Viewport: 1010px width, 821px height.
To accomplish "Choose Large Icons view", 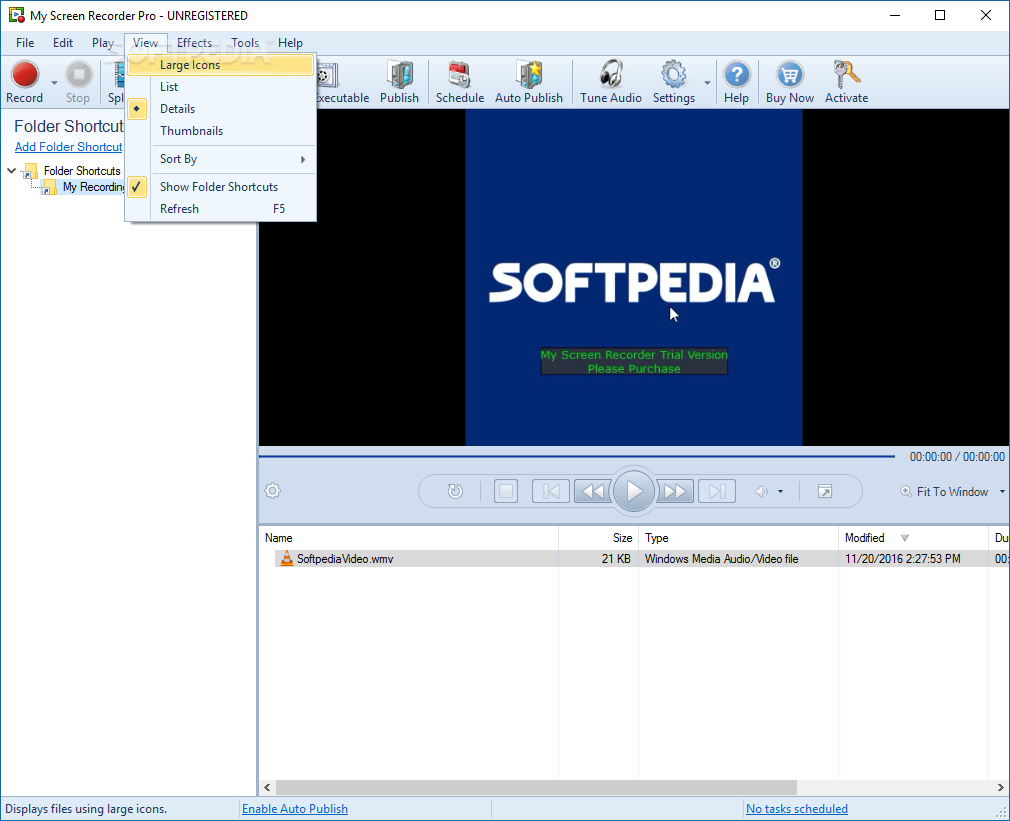I will click(220, 65).
